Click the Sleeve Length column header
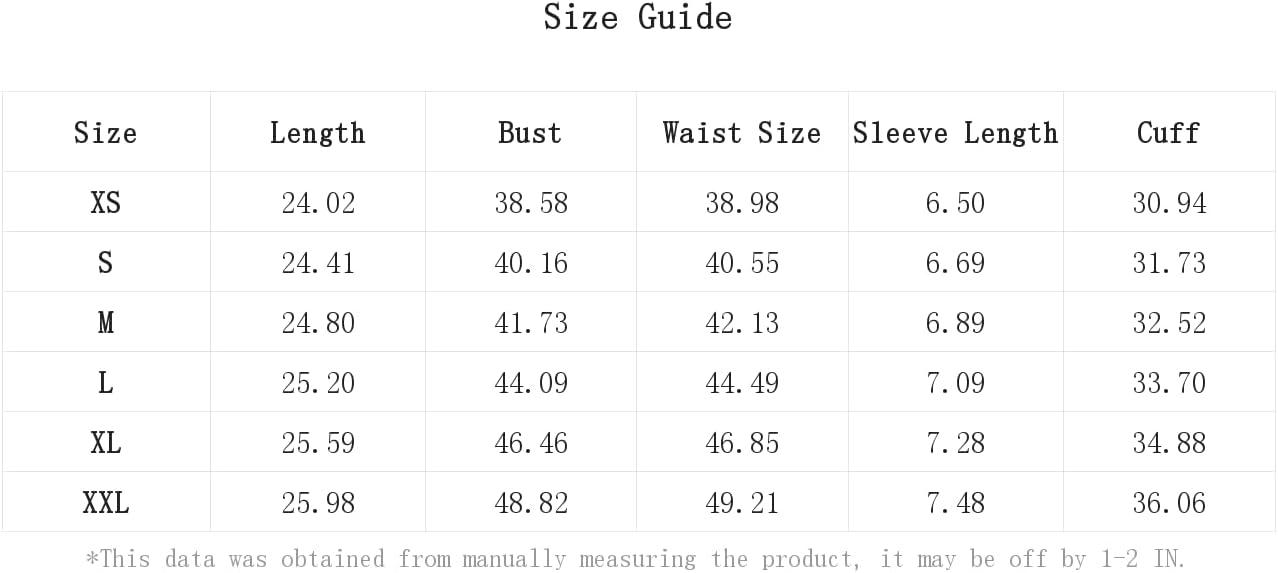Viewport: 1278px width, 573px height. tap(955, 133)
